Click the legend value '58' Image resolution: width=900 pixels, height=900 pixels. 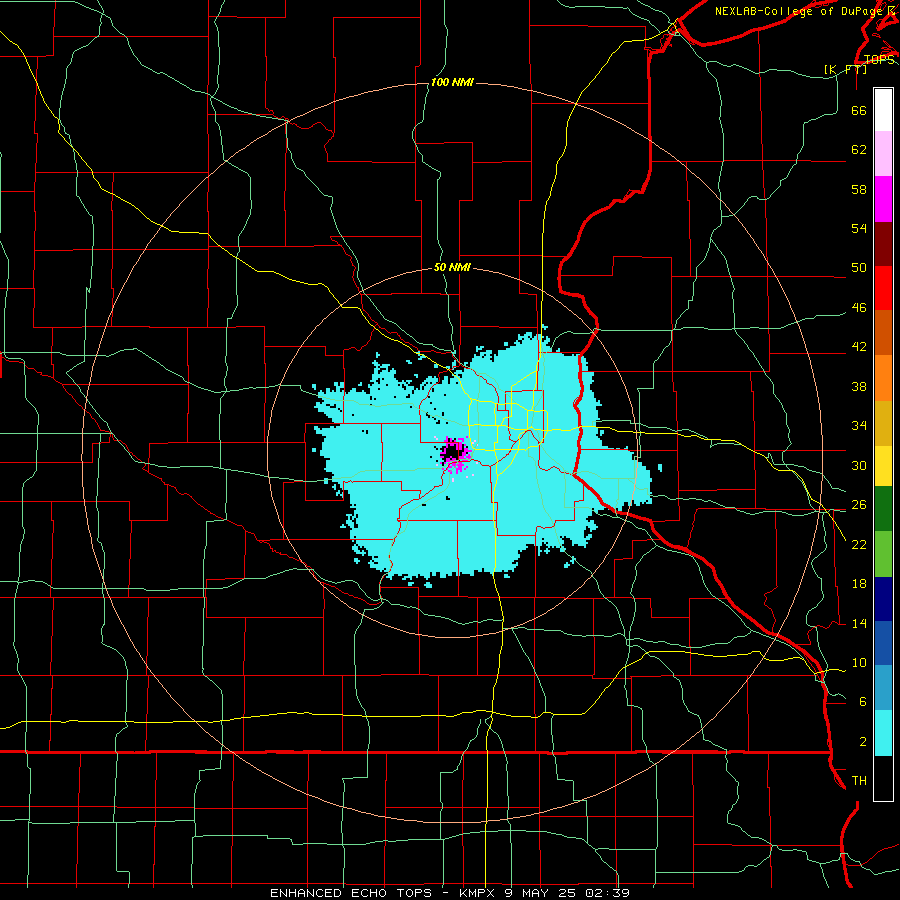coord(859,189)
